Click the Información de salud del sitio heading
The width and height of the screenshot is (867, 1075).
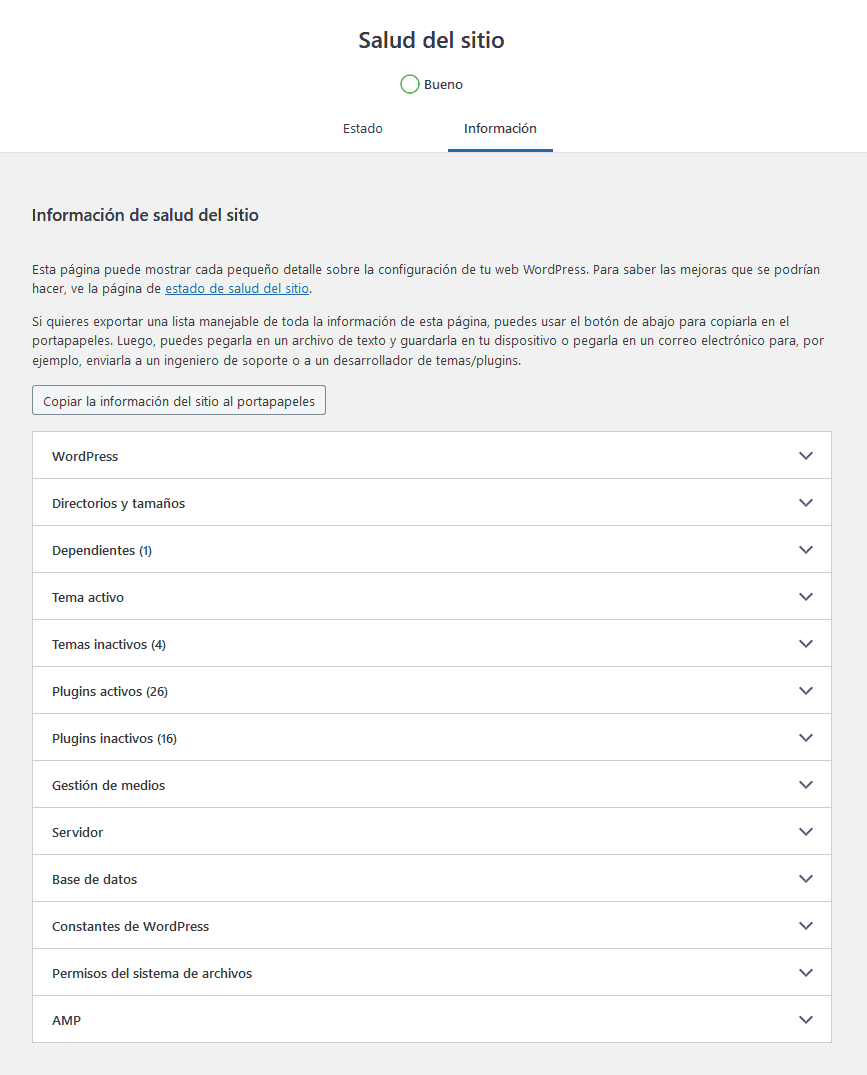pyautogui.click(x=145, y=215)
